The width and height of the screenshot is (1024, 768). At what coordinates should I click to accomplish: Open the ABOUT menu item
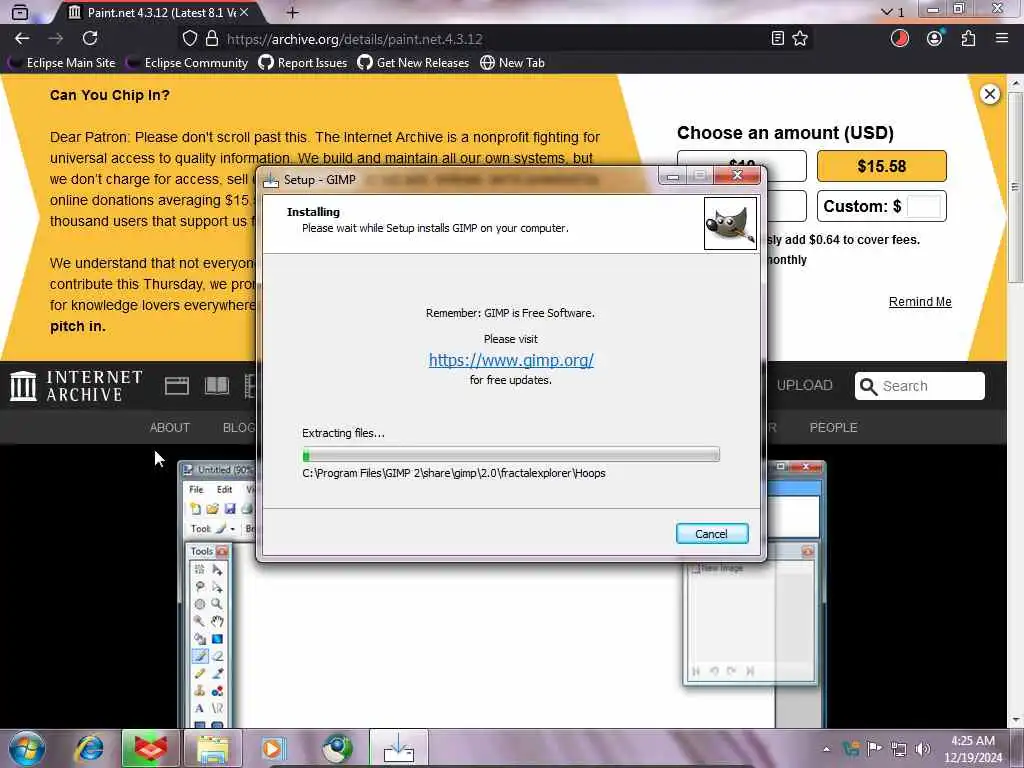(x=170, y=428)
